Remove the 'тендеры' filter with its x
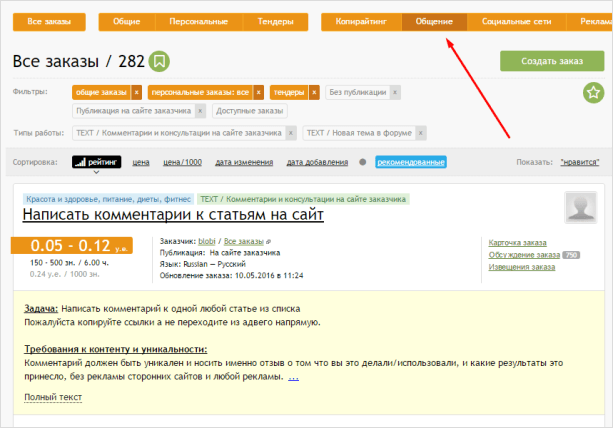 click(314, 92)
